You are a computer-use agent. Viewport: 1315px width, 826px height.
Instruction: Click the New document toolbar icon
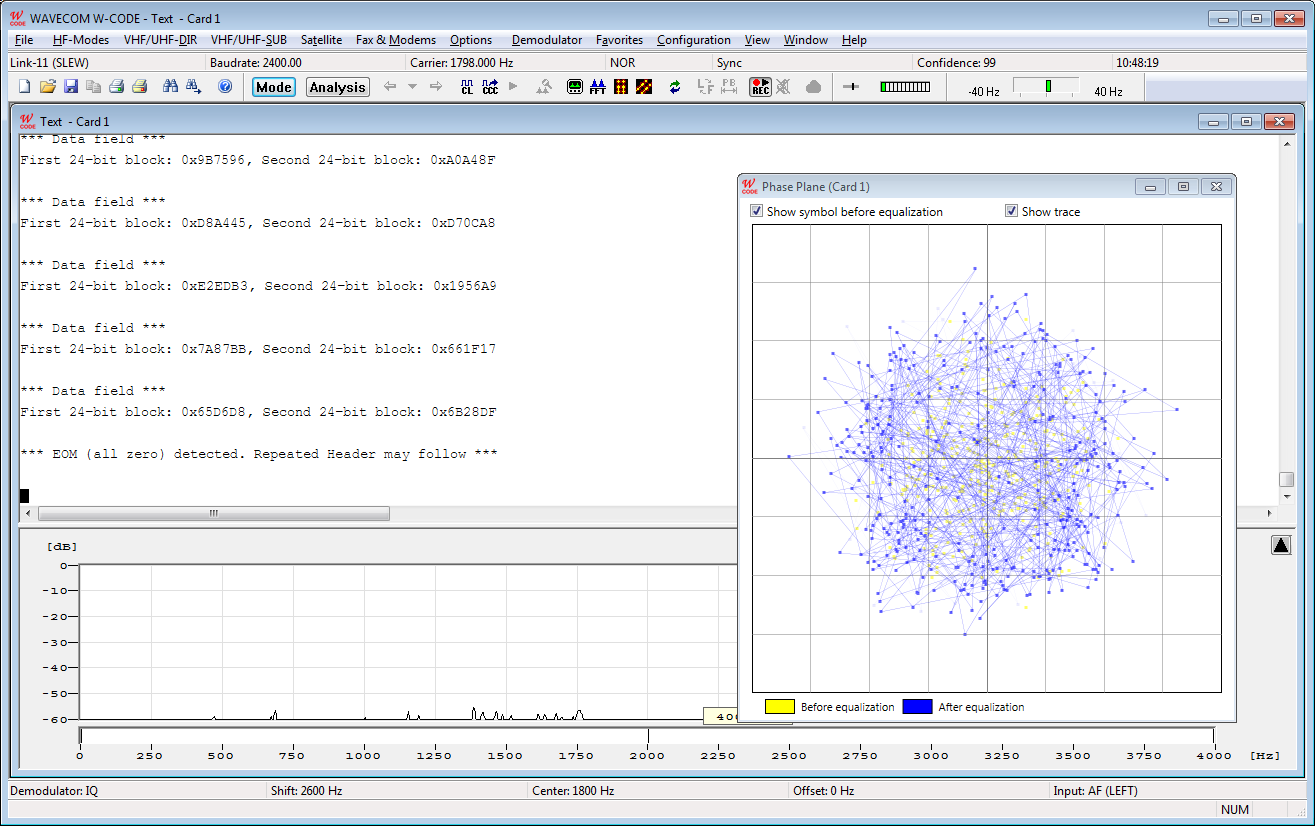pyautogui.click(x=25, y=87)
